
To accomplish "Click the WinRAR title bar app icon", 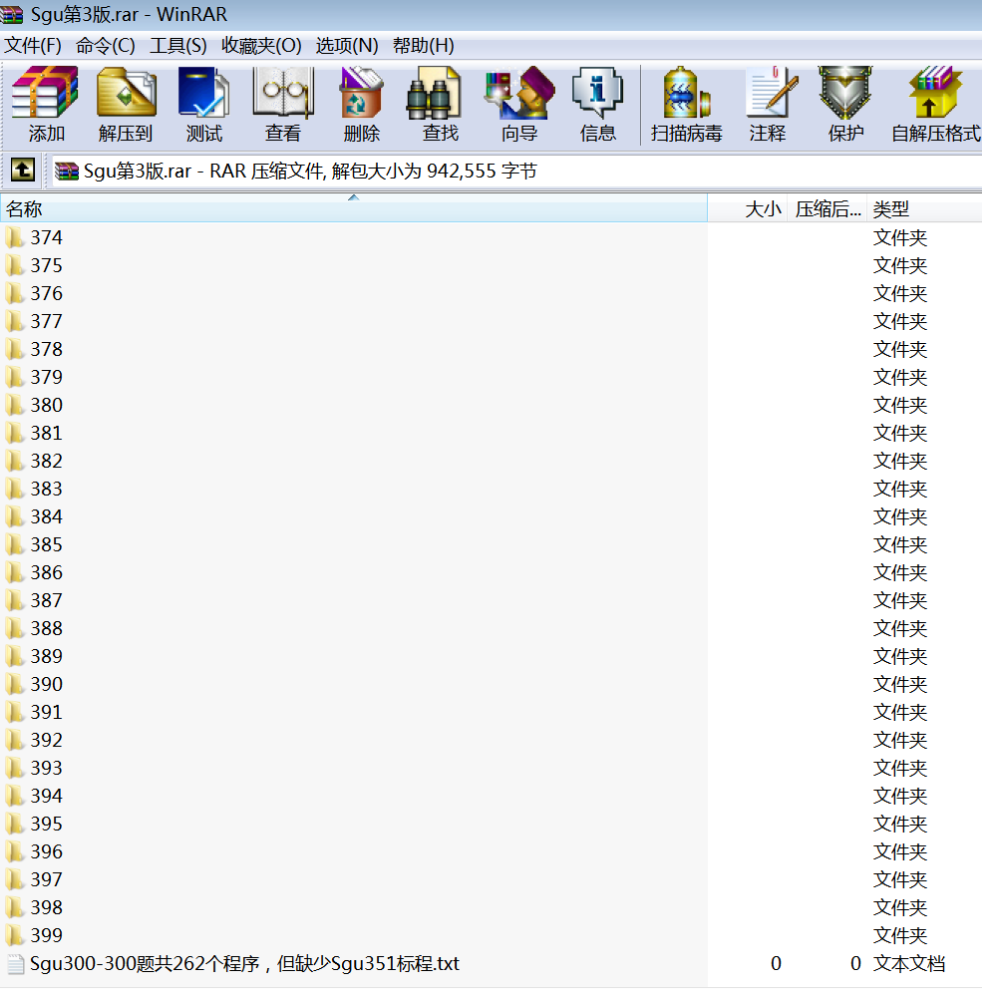I will click(x=11, y=14).
